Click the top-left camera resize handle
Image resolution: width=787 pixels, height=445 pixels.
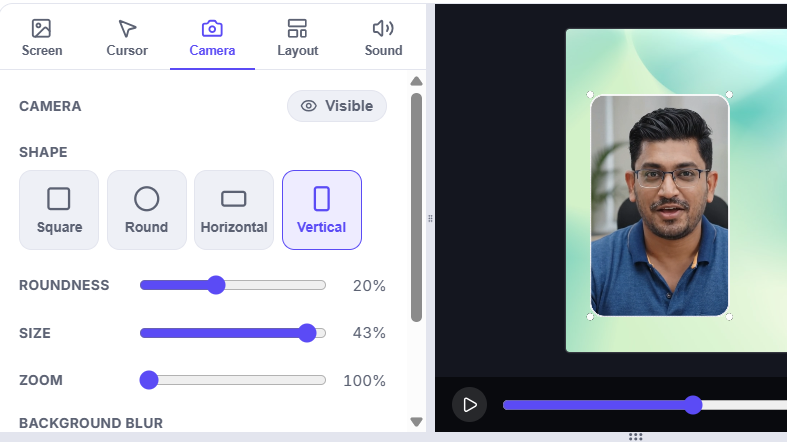tap(590, 94)
